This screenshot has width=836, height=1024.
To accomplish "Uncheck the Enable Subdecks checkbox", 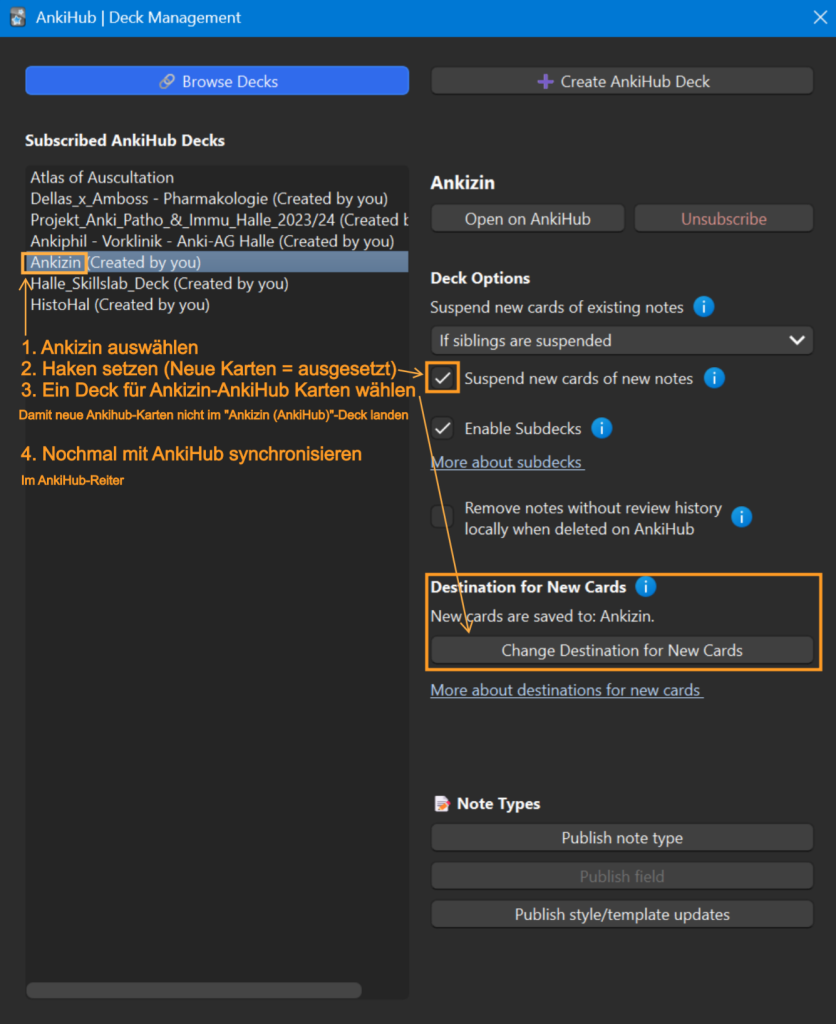I will point(442,428).
